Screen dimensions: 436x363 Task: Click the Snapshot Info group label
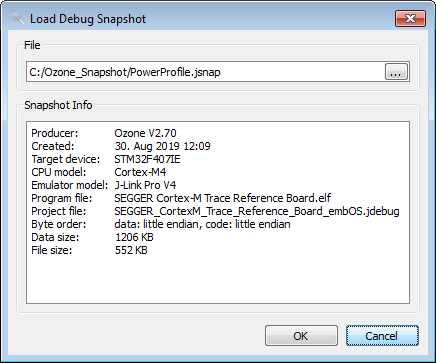tap(58, 105)
